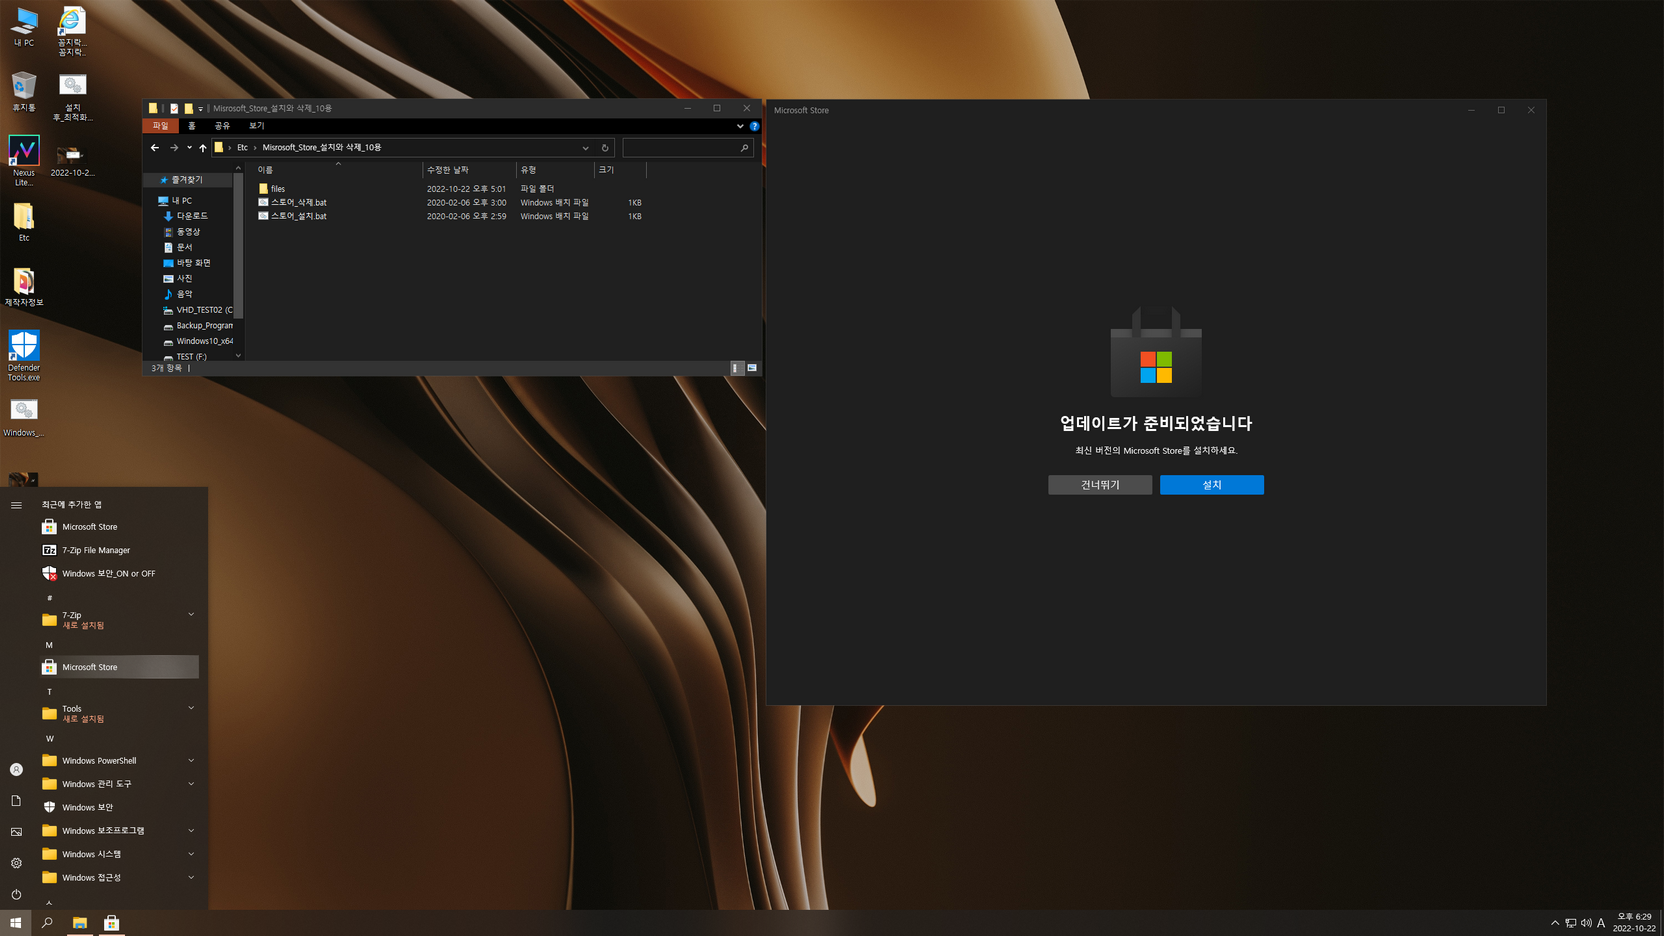
Task: Click the 설치 (Install) button in Microsoft Store
Action: (x=1211, y=485)
